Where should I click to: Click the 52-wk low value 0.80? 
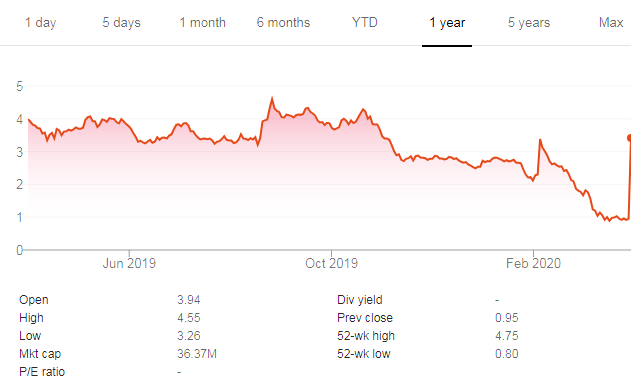507,354
